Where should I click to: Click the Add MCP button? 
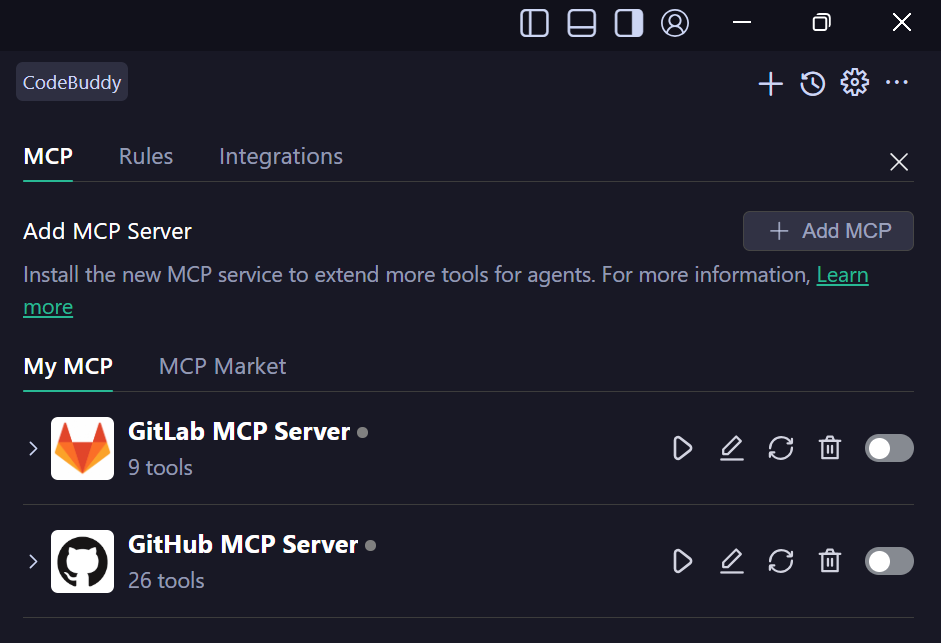pos(828,231)
